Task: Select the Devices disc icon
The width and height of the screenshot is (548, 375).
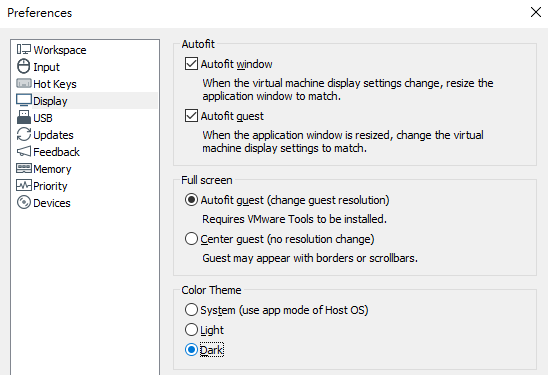Action: pos(24,202)
